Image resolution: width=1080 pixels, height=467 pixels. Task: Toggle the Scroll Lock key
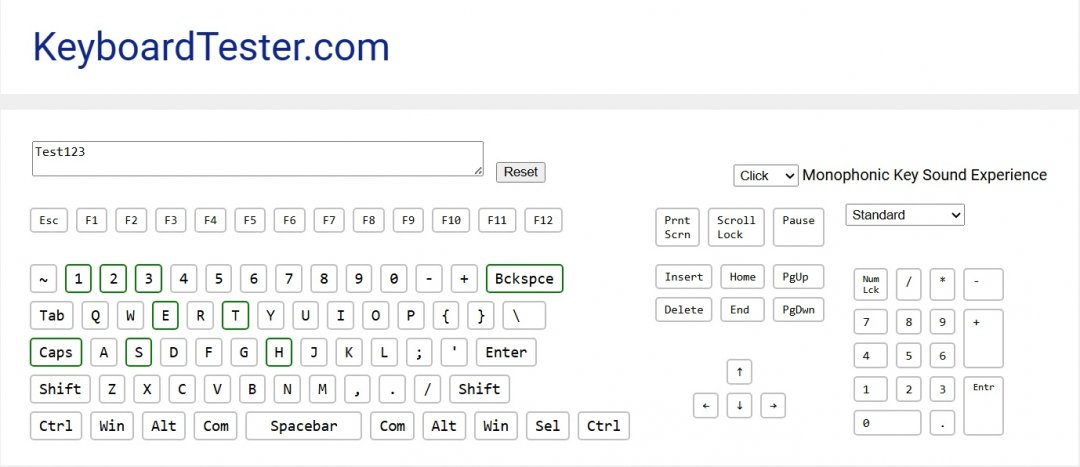[x=737, y=227]
